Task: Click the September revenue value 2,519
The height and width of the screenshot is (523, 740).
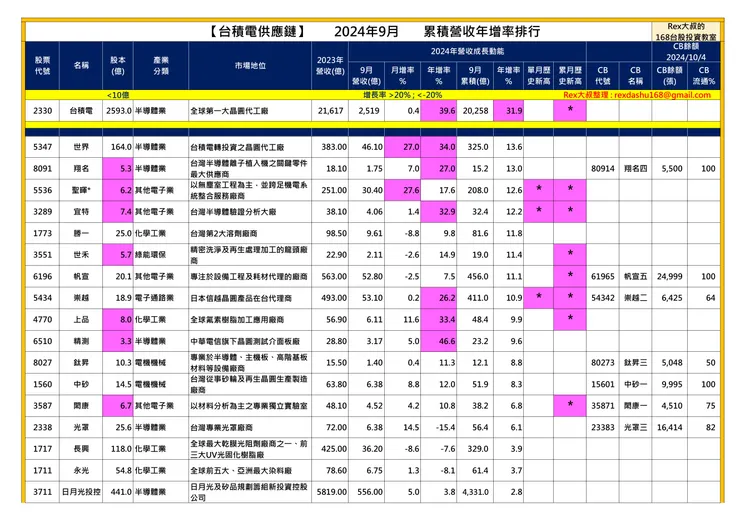Action: [x=369, y=111]
